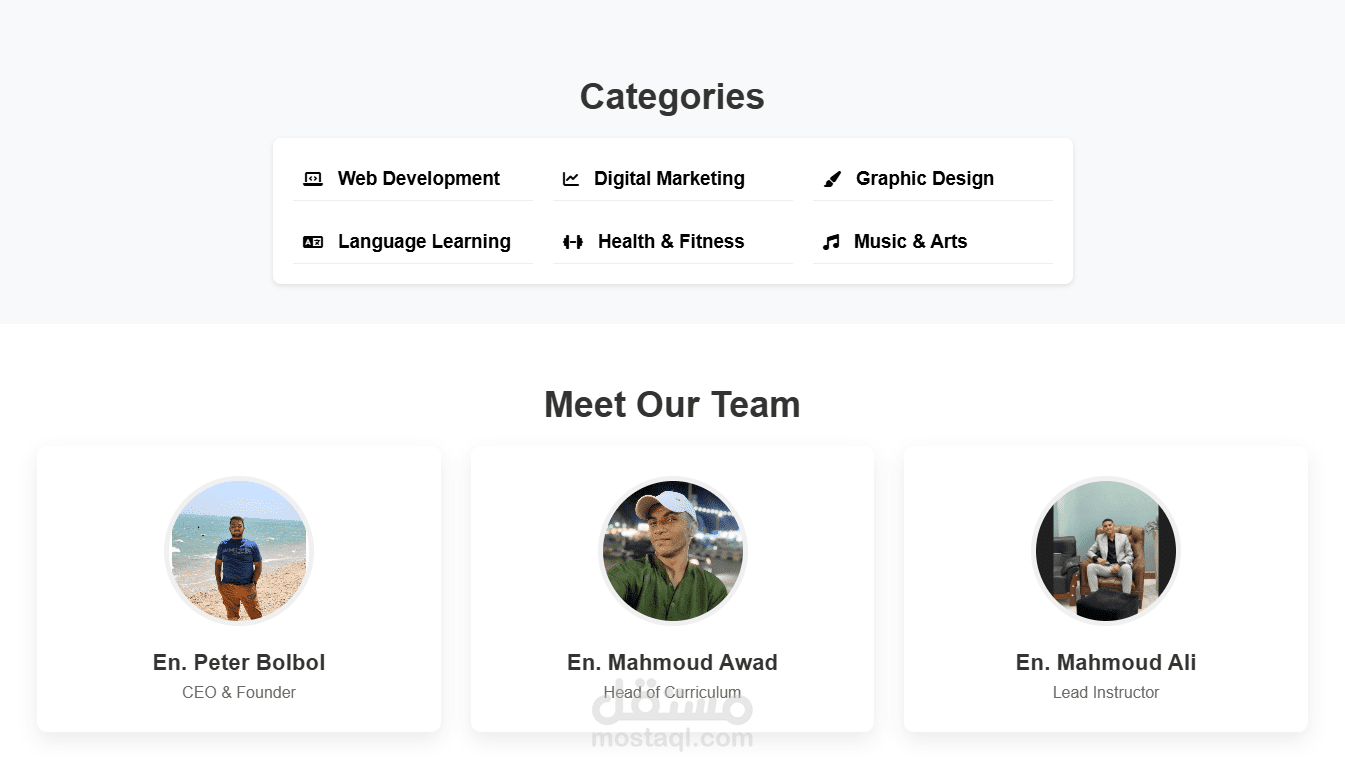Select the name En. Peter Bolbol

tap(239, 662)
